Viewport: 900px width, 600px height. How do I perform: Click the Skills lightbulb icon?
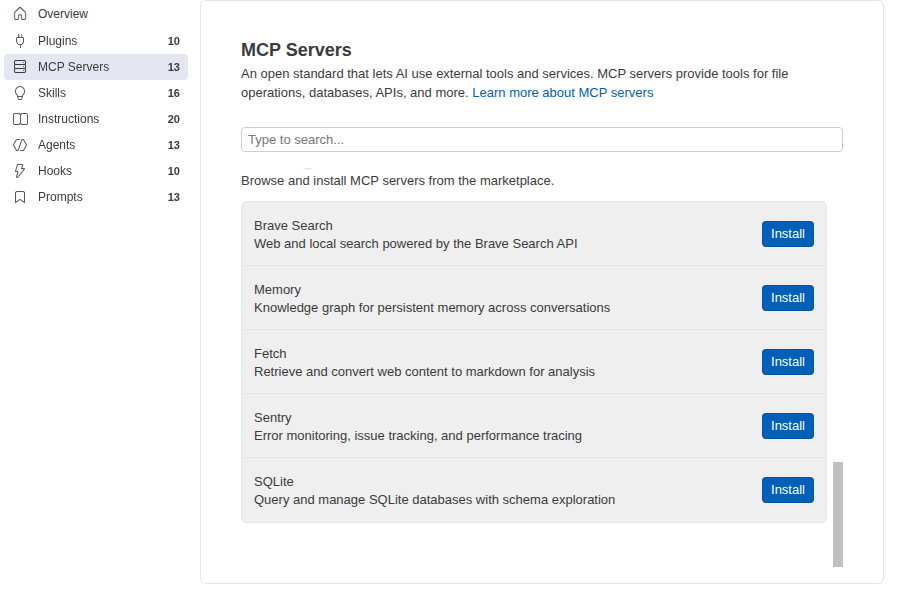tap(20, 93)
